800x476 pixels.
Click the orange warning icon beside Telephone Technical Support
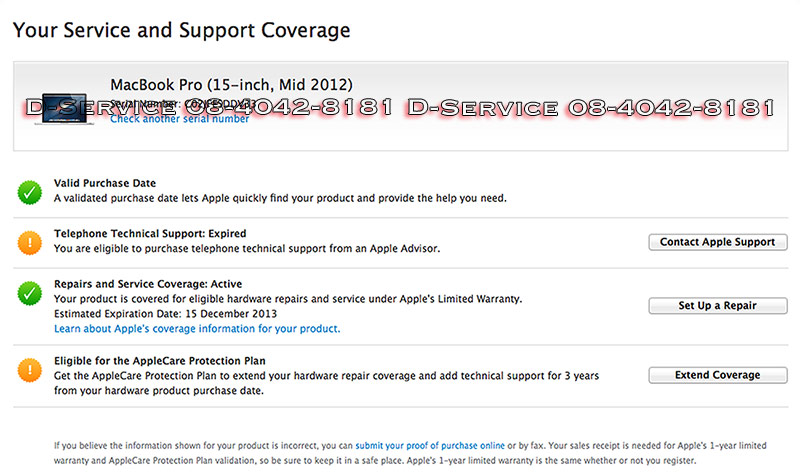tap(28, 242)
